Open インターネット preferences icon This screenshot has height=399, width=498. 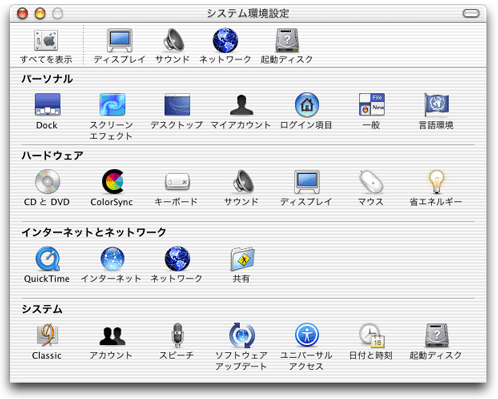(112, 259)
